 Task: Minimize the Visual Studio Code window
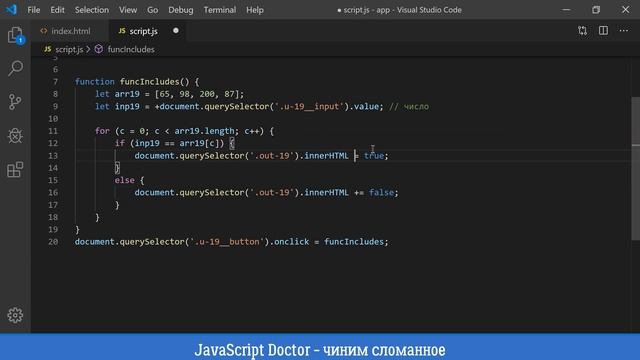pos(566,9)
